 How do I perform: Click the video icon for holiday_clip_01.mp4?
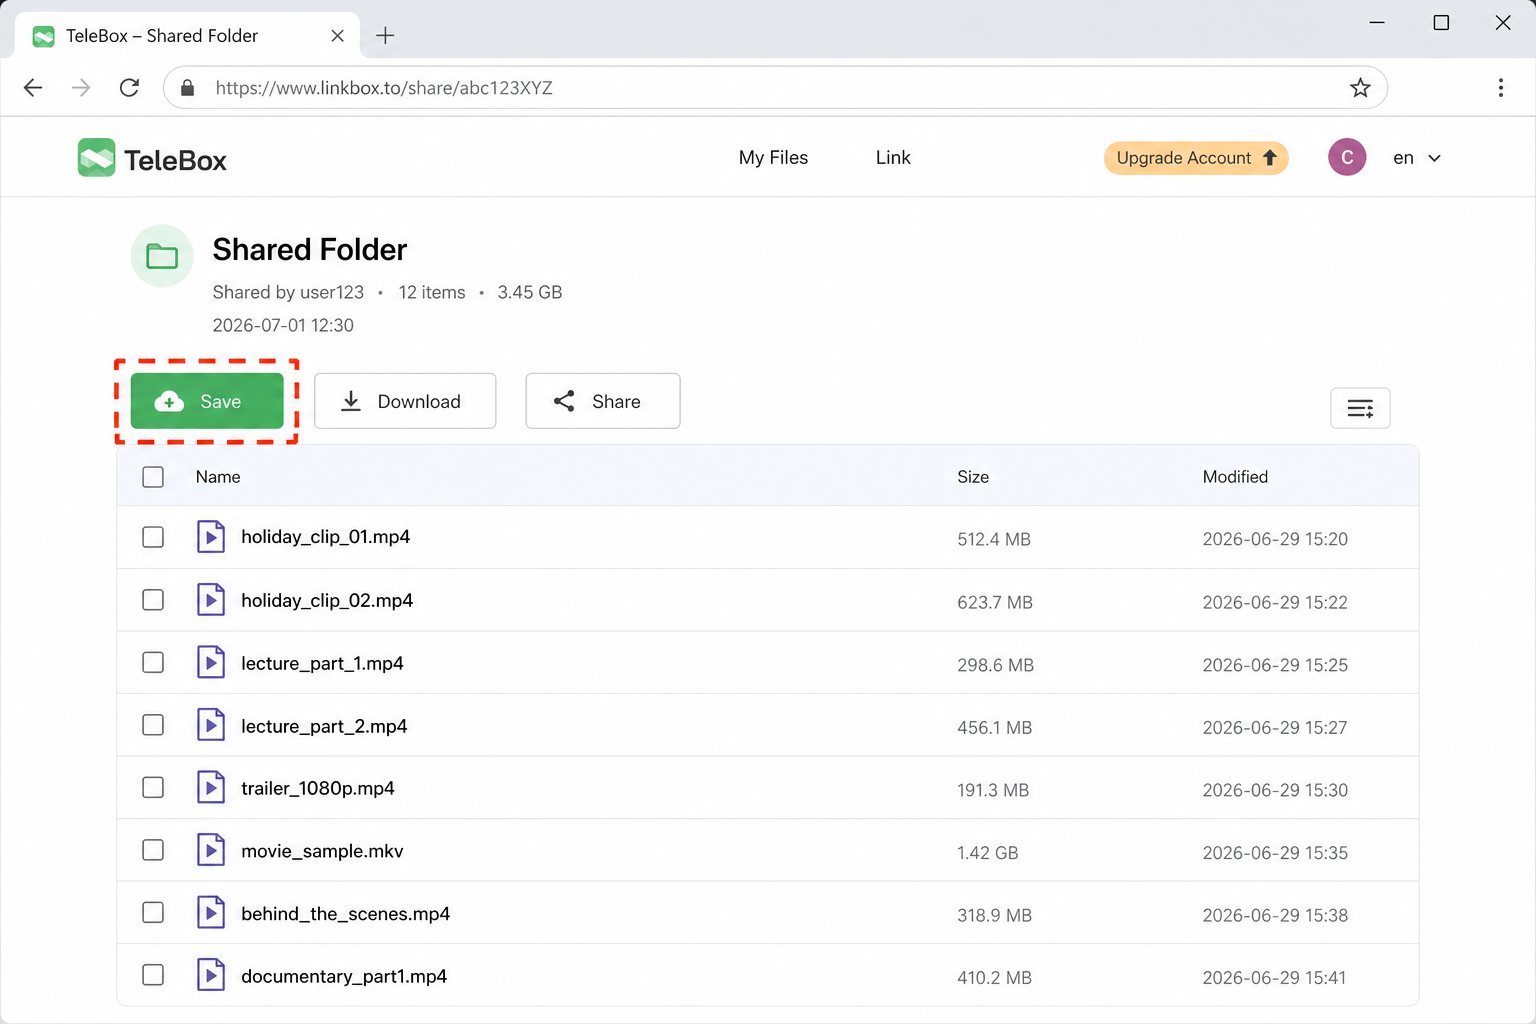(x=210, y=537)
